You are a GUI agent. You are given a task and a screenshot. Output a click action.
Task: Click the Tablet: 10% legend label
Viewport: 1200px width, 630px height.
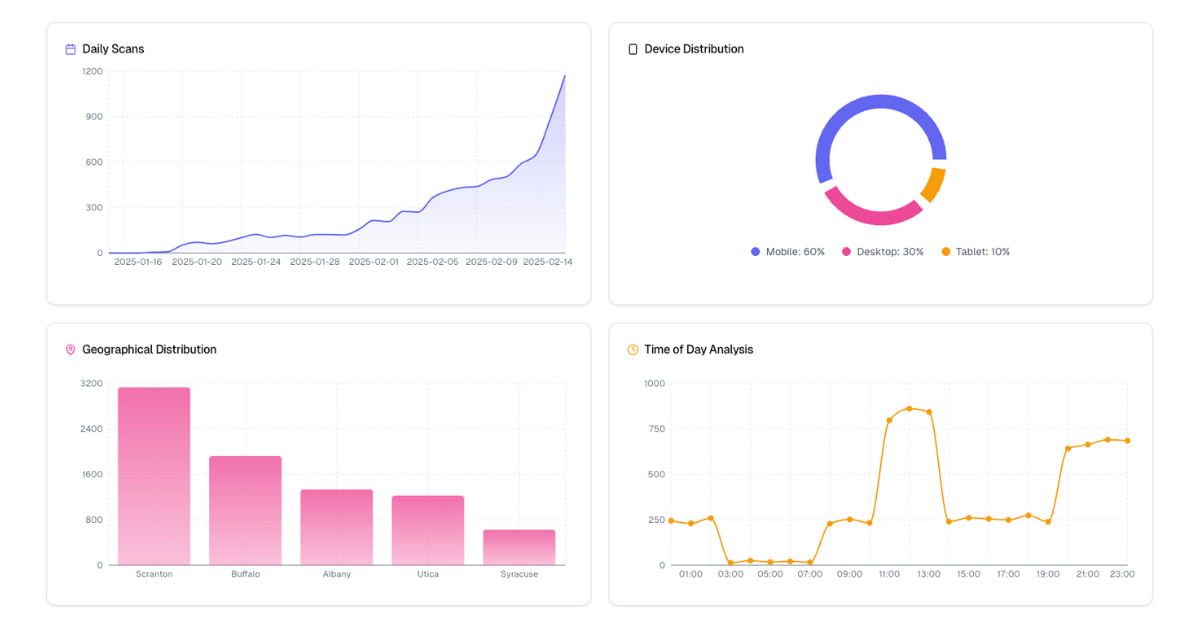point(983,252)
